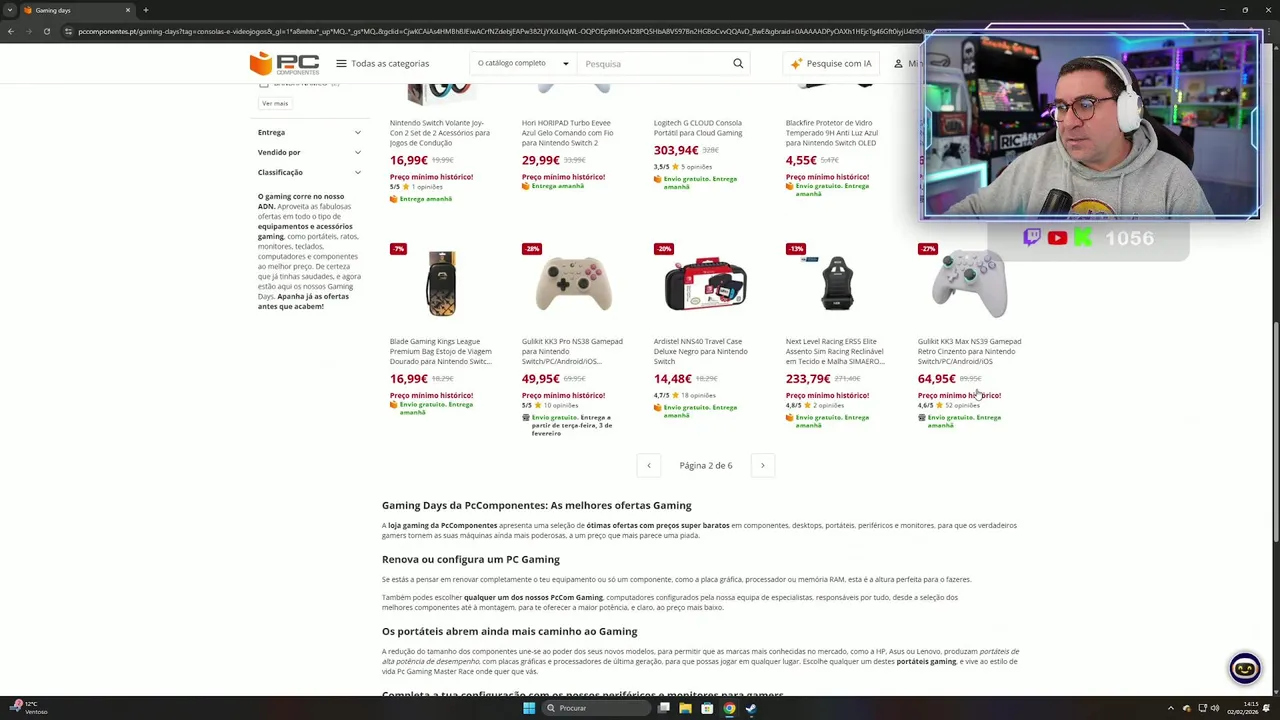Image resolution: width=1280 pixels, height=720 pixels.
Task: Open Task View in taskbar
Action: pyautogui.click(x=663, y=708)
